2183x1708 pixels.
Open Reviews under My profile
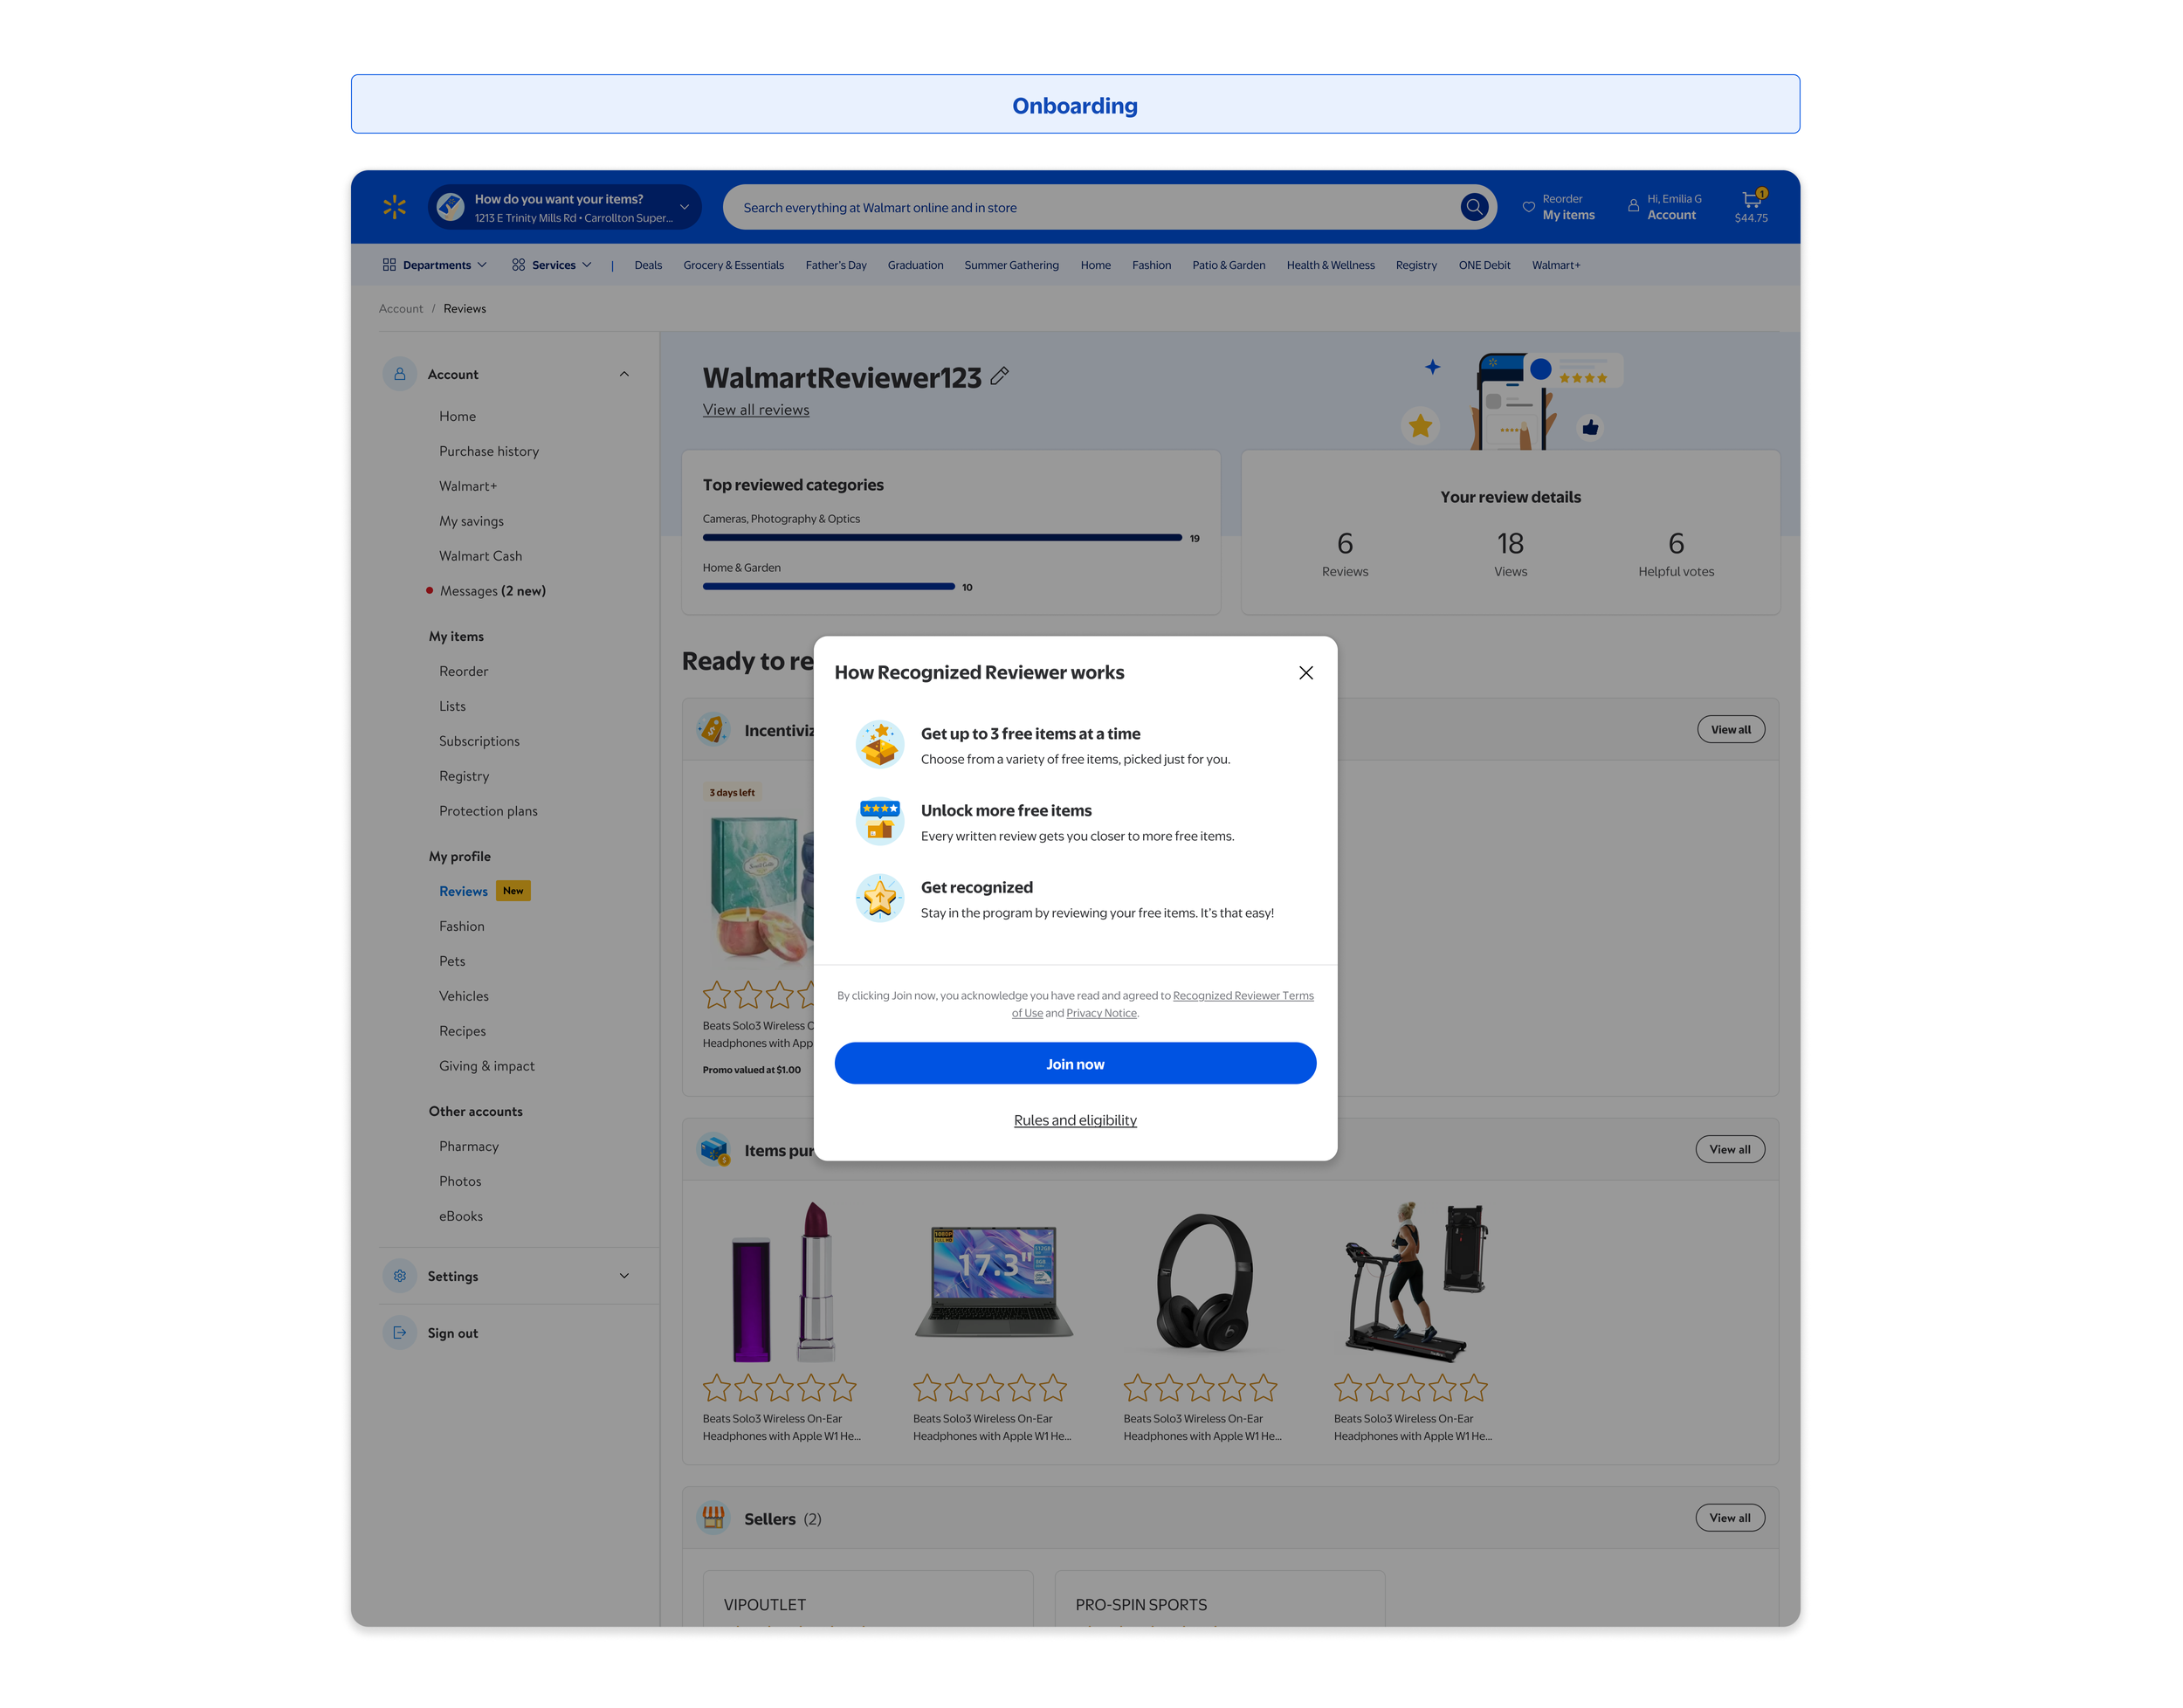(463, 891)
